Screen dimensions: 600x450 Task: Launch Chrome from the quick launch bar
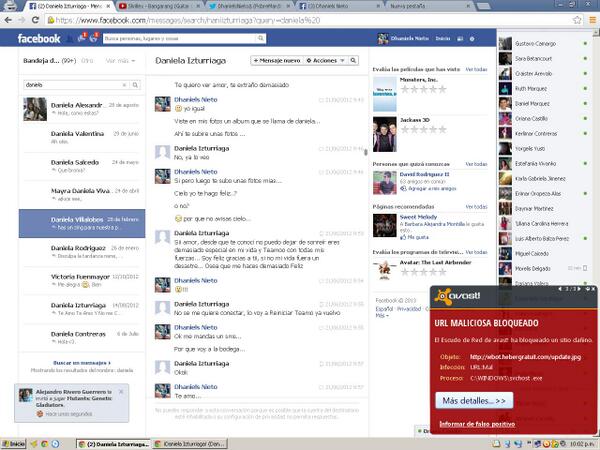44,444
